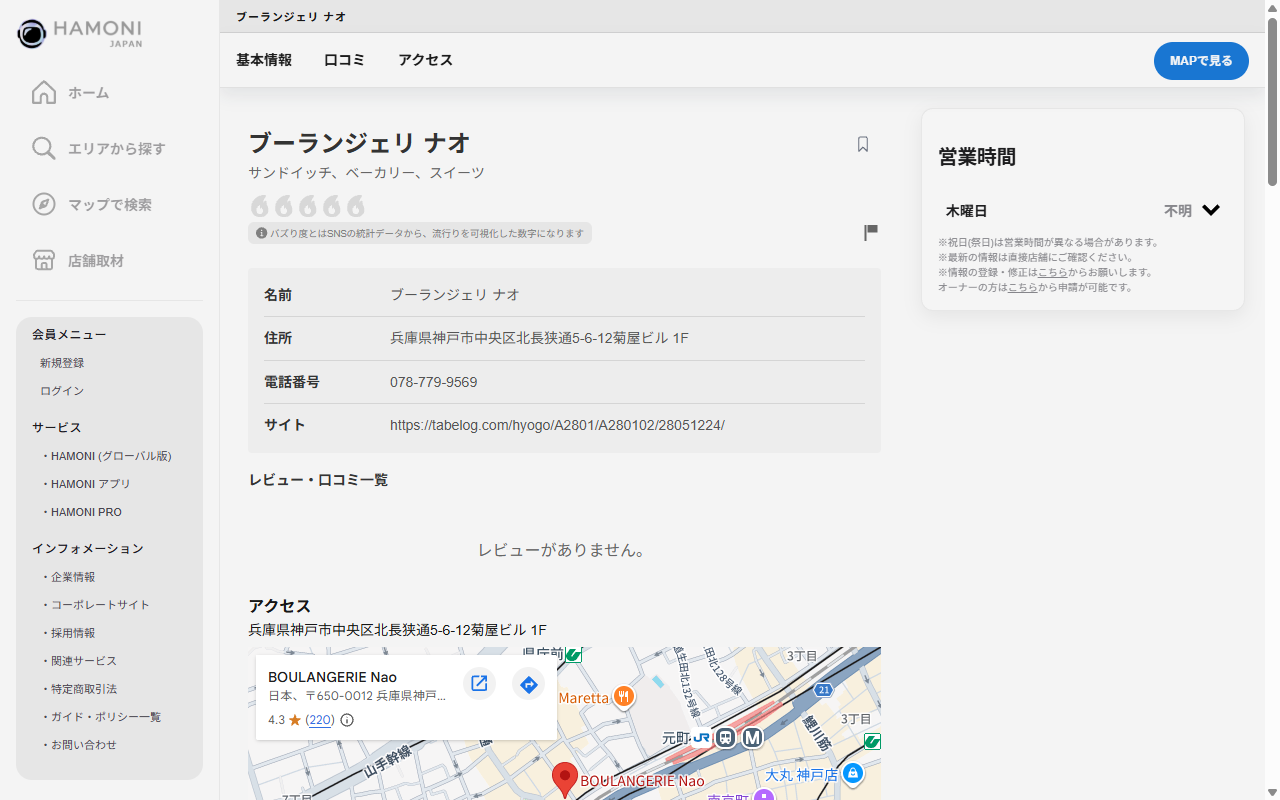This screenshot has width=1280, height=800.
Task: Open the (220) reviews link on map
Action: point(320,720)
